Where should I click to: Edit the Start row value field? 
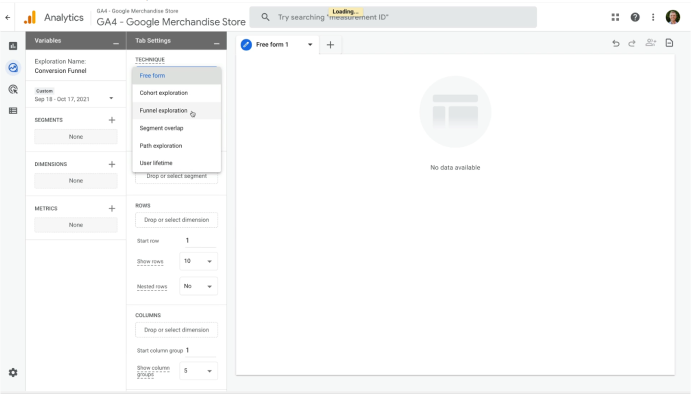click(x=201, y=241)
